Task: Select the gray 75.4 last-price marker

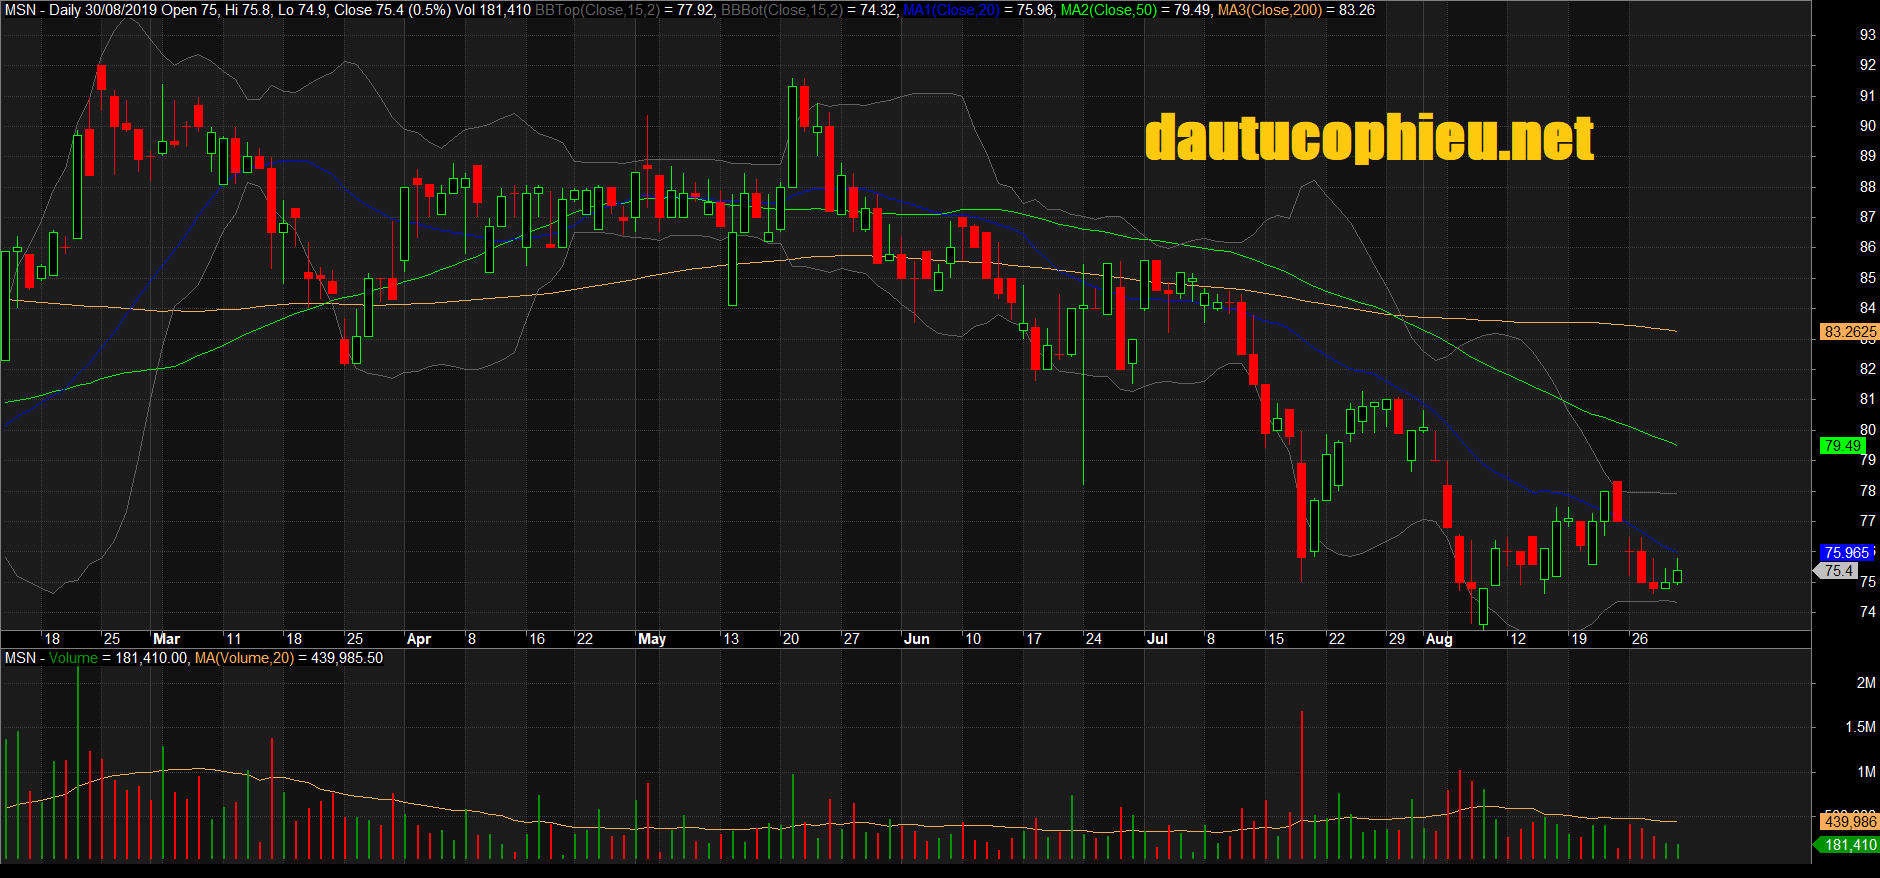Action: pyautogui.click(x=1838, y=571)
